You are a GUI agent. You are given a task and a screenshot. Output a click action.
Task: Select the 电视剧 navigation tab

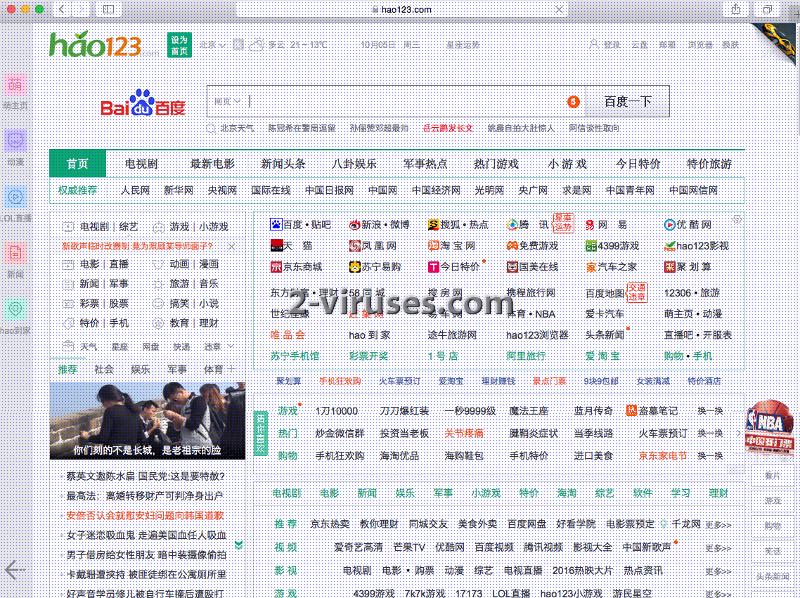[141, 164]
